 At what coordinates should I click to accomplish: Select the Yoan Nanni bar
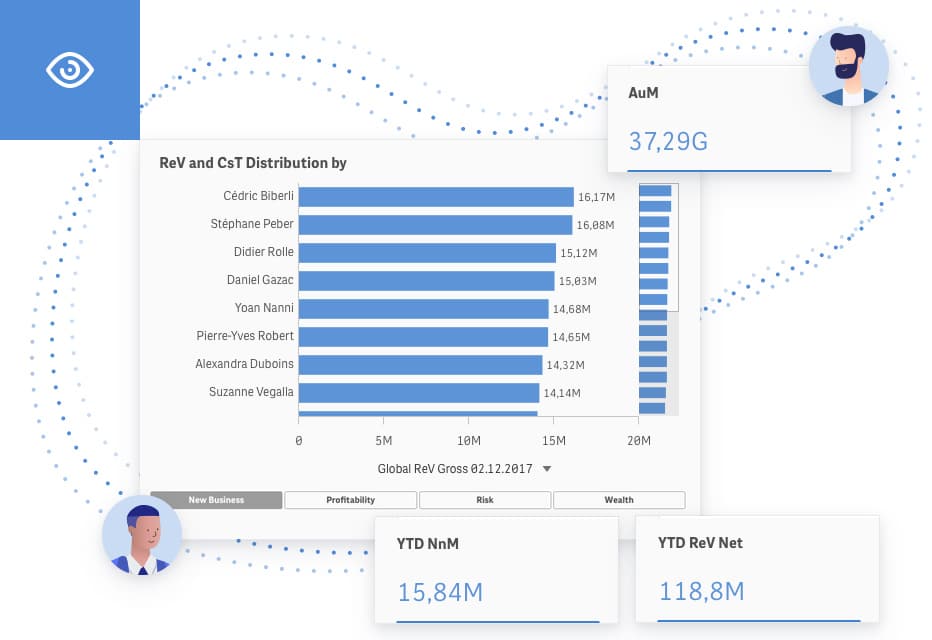[423, 309]
